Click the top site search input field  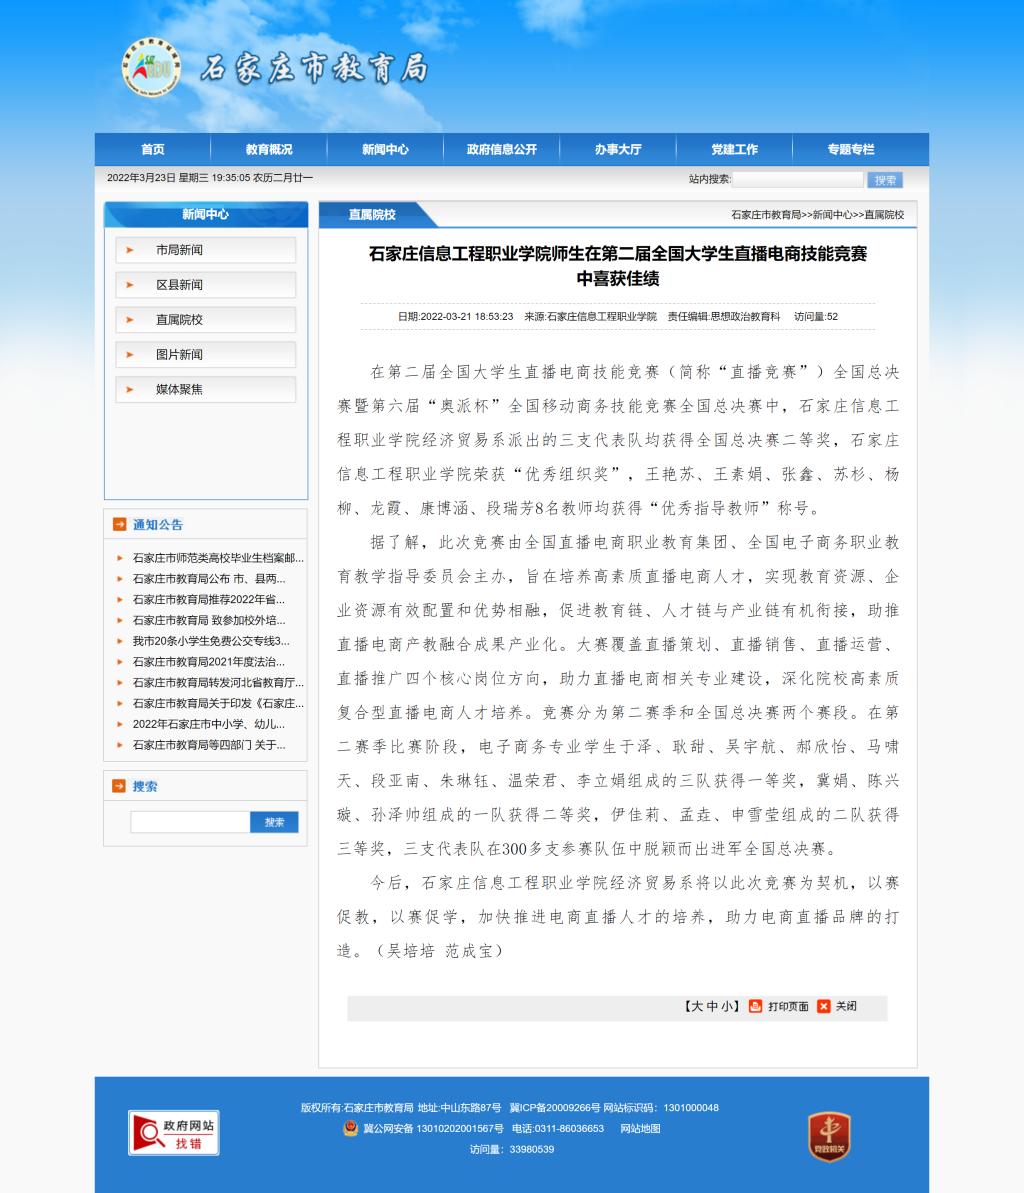pyautogui.click(x=797, y=180)
